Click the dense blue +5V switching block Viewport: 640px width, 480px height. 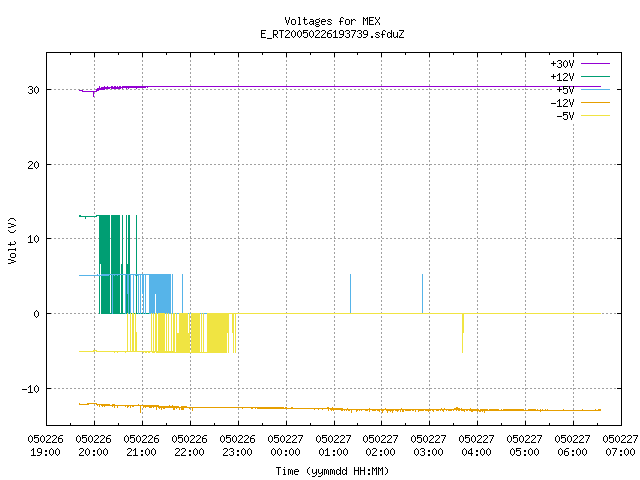(160, 294)
